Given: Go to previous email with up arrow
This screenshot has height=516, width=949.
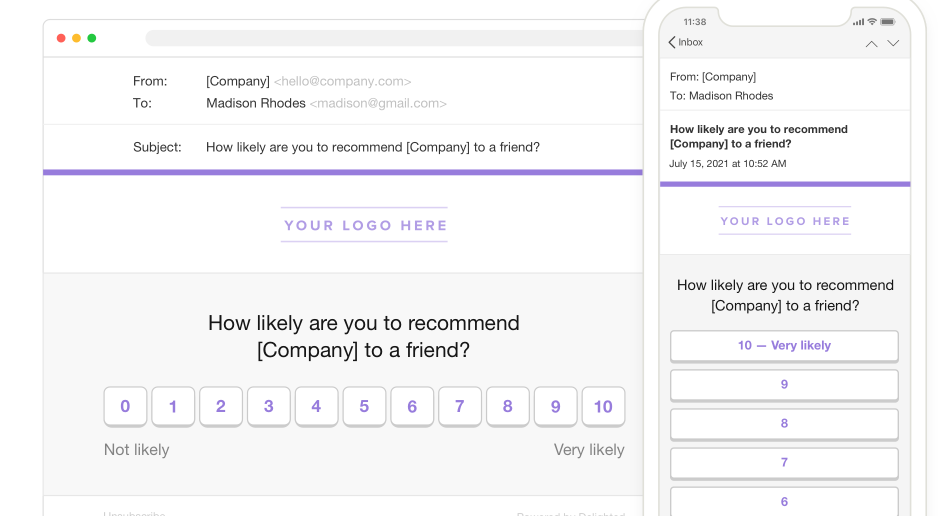Looking at the screenshot, I should coord(871,44).
